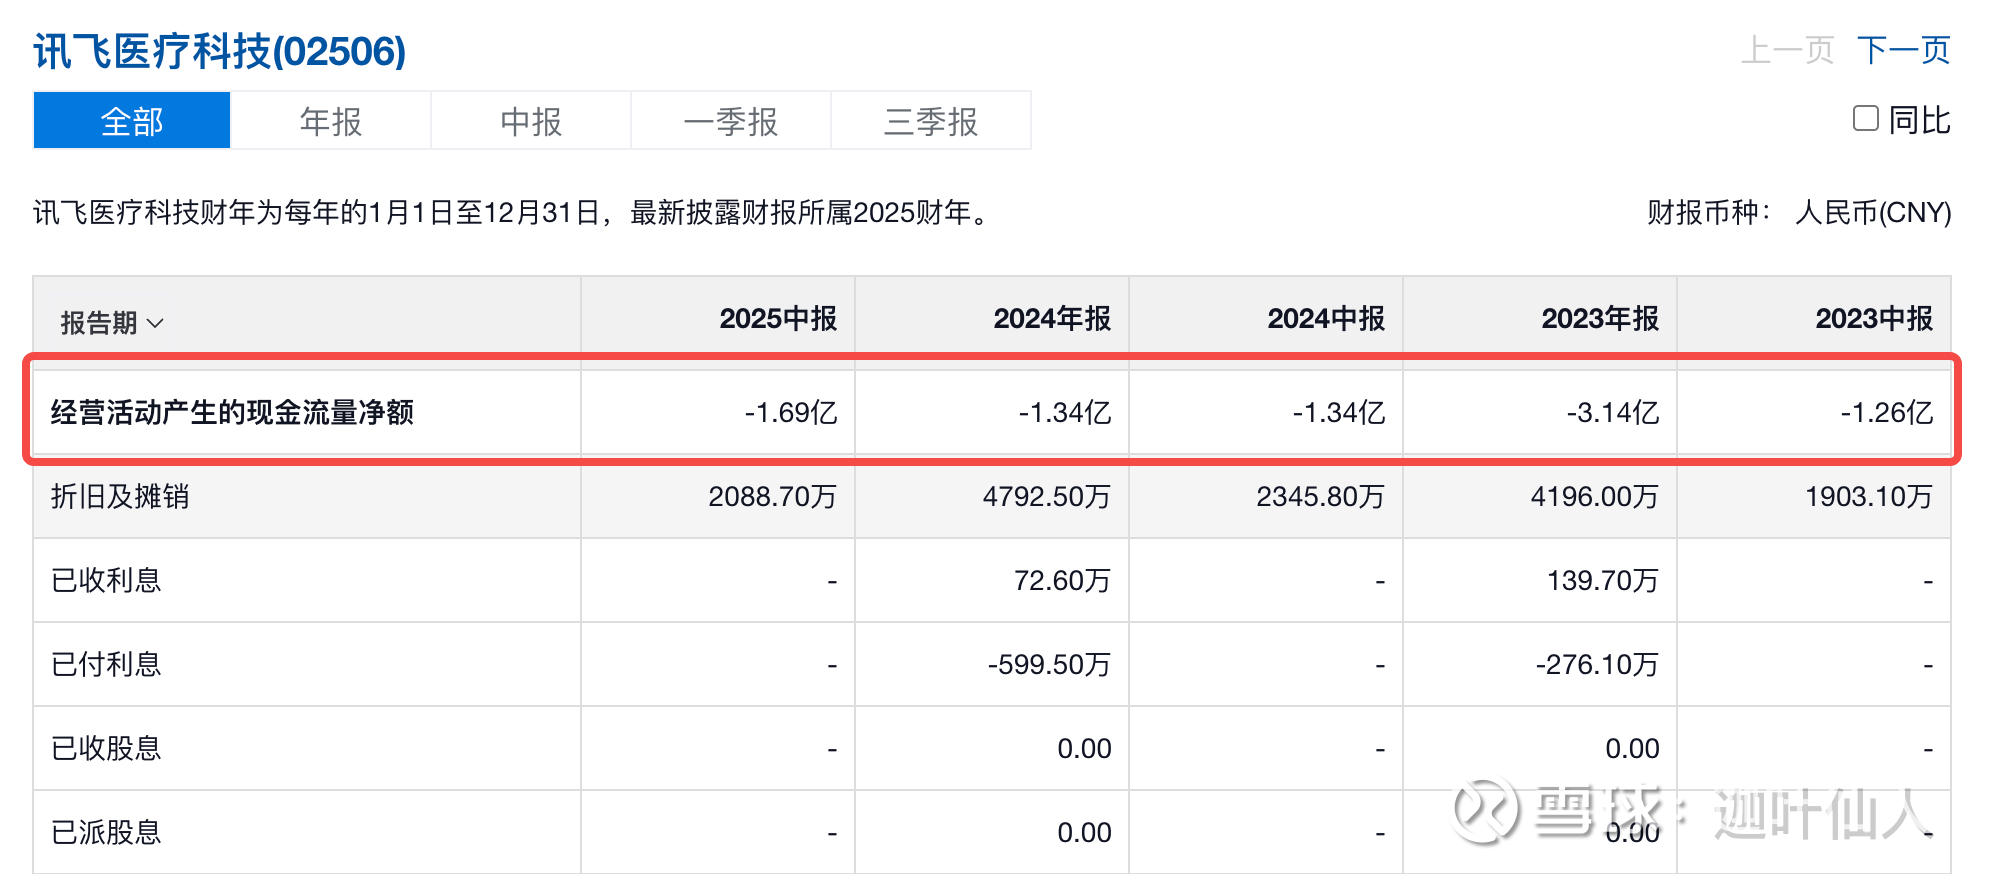1992x874 pixels.
Task: Select the 2023年报 column header
Action: pos(1600,319)
